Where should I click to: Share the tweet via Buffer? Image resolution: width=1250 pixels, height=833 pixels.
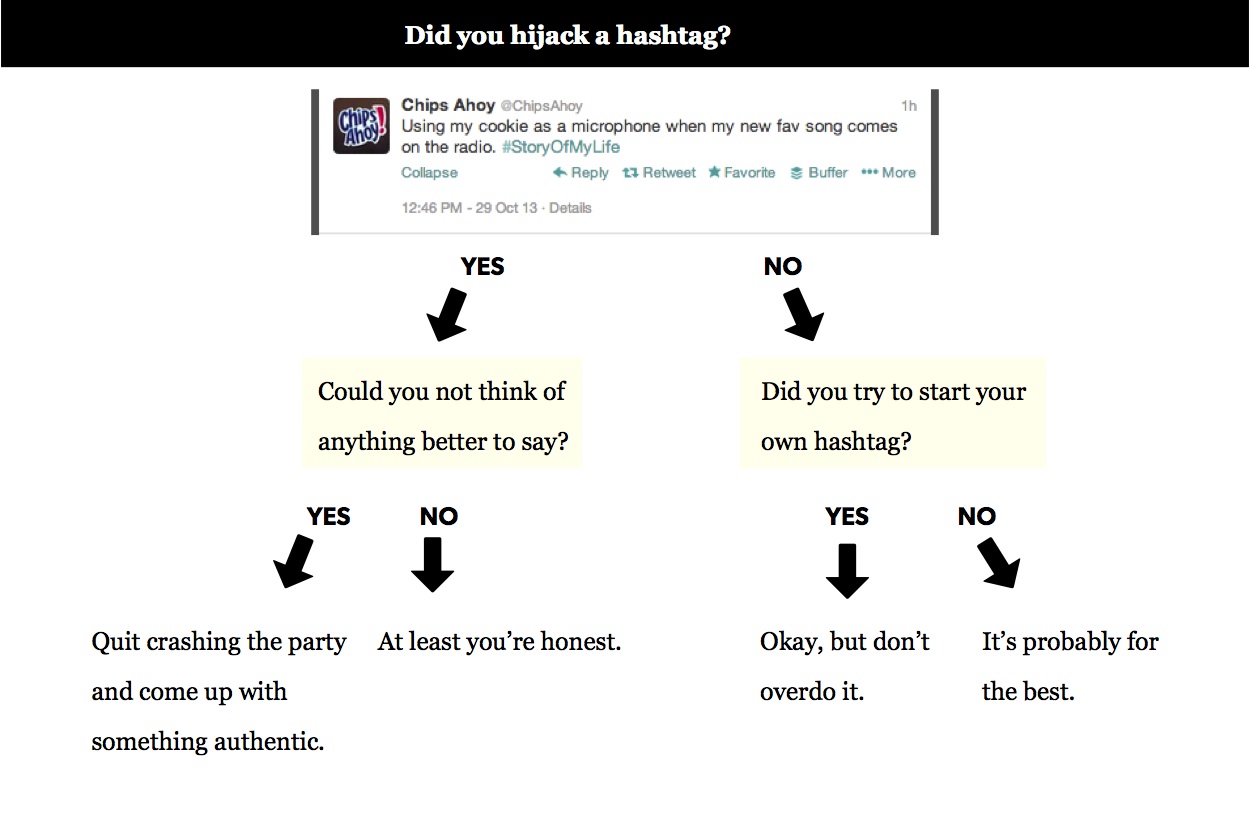click(818, 173)
